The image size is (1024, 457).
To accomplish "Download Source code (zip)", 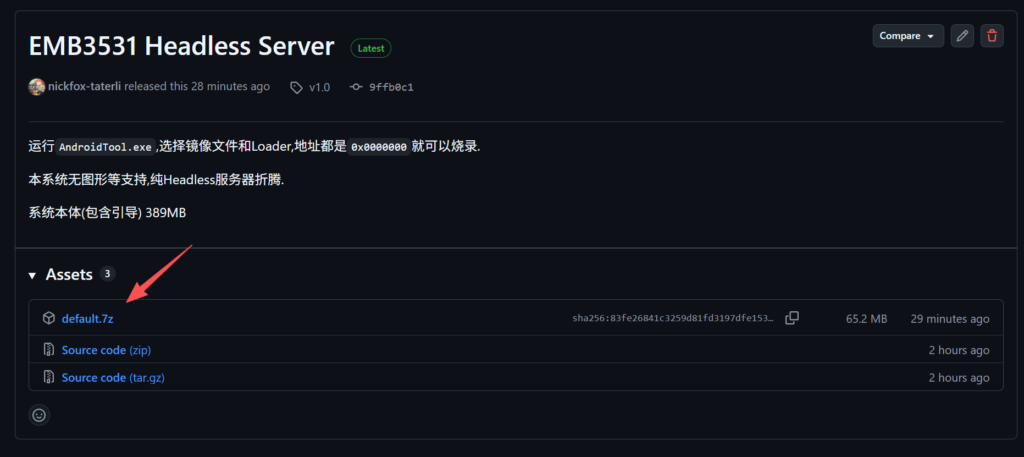I will click(106, 350).
